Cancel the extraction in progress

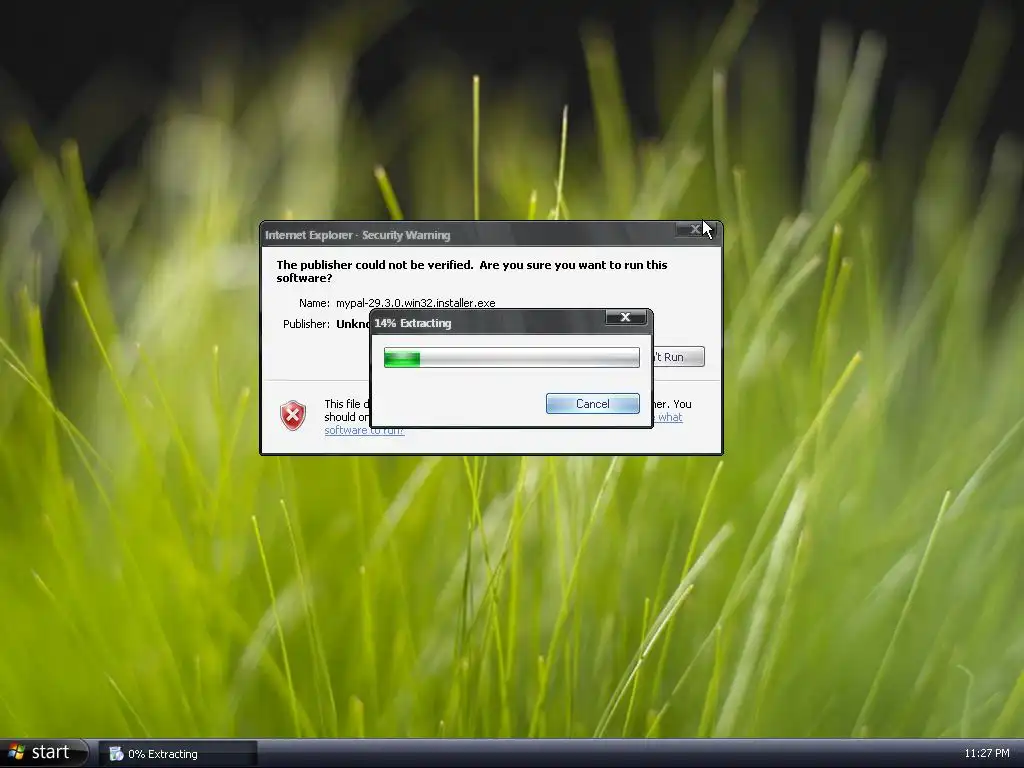coord(592,404)
